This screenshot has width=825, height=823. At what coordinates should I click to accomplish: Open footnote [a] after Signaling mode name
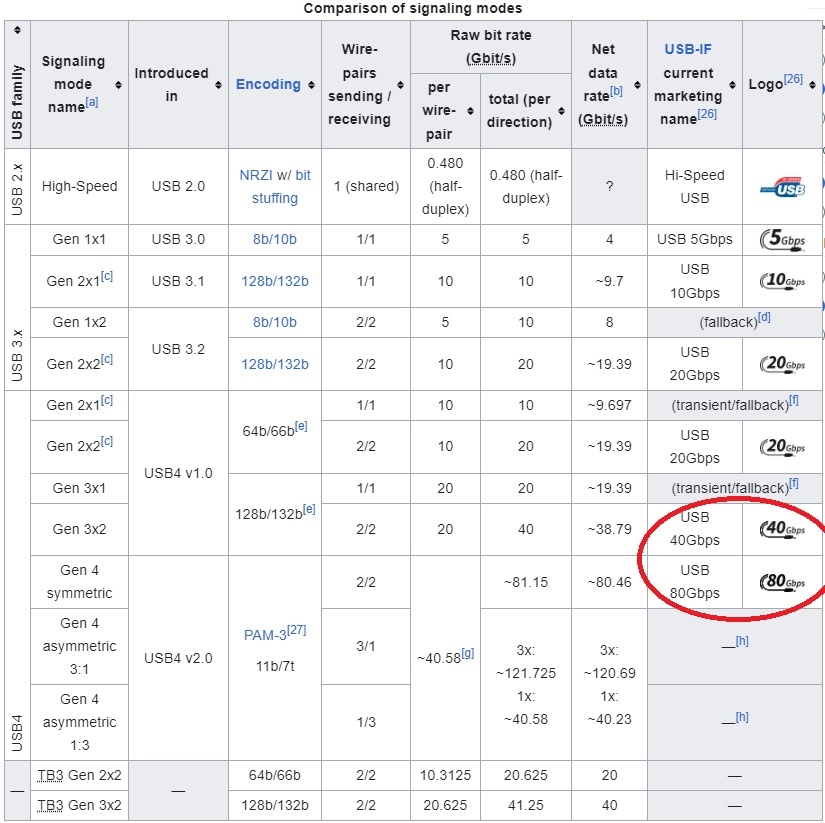[x=92, y=102]
